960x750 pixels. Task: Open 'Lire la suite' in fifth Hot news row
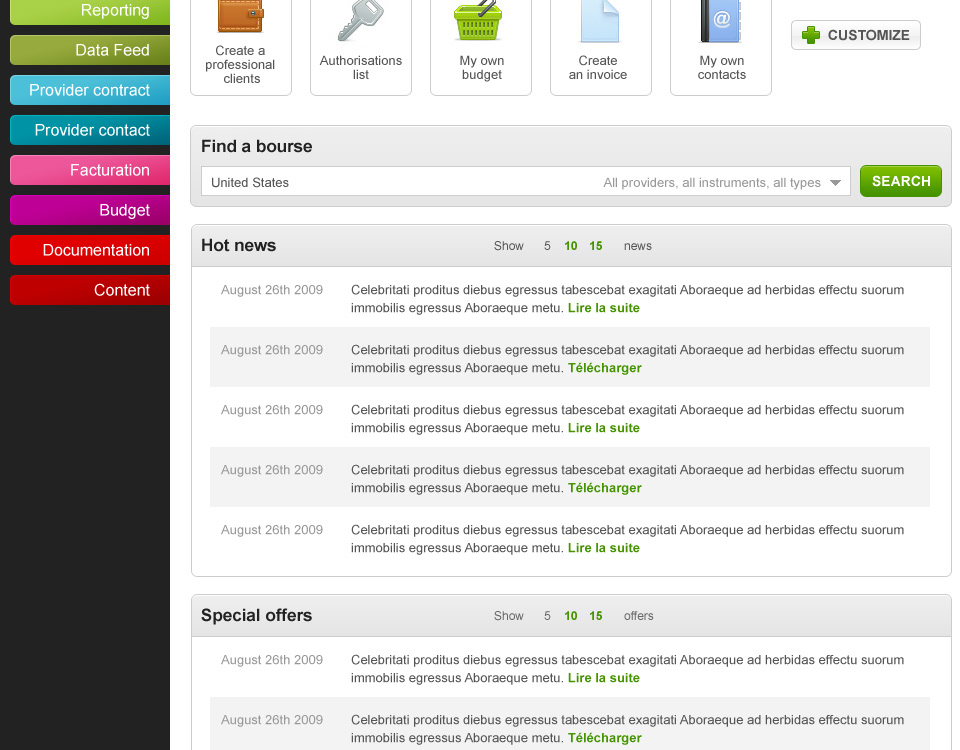click(x=604, y=548)
